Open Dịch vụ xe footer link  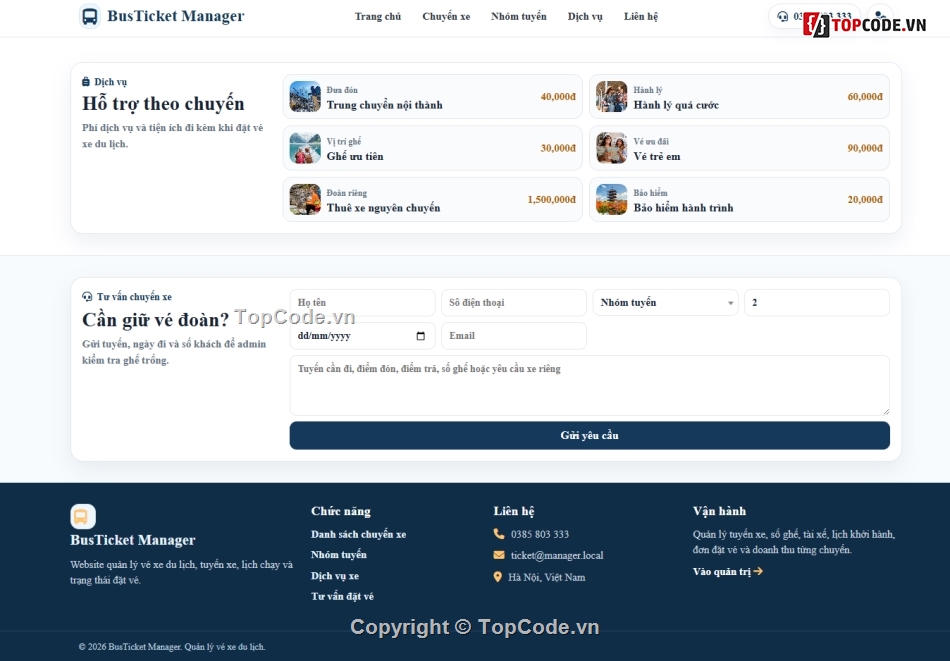coord(335,576)
